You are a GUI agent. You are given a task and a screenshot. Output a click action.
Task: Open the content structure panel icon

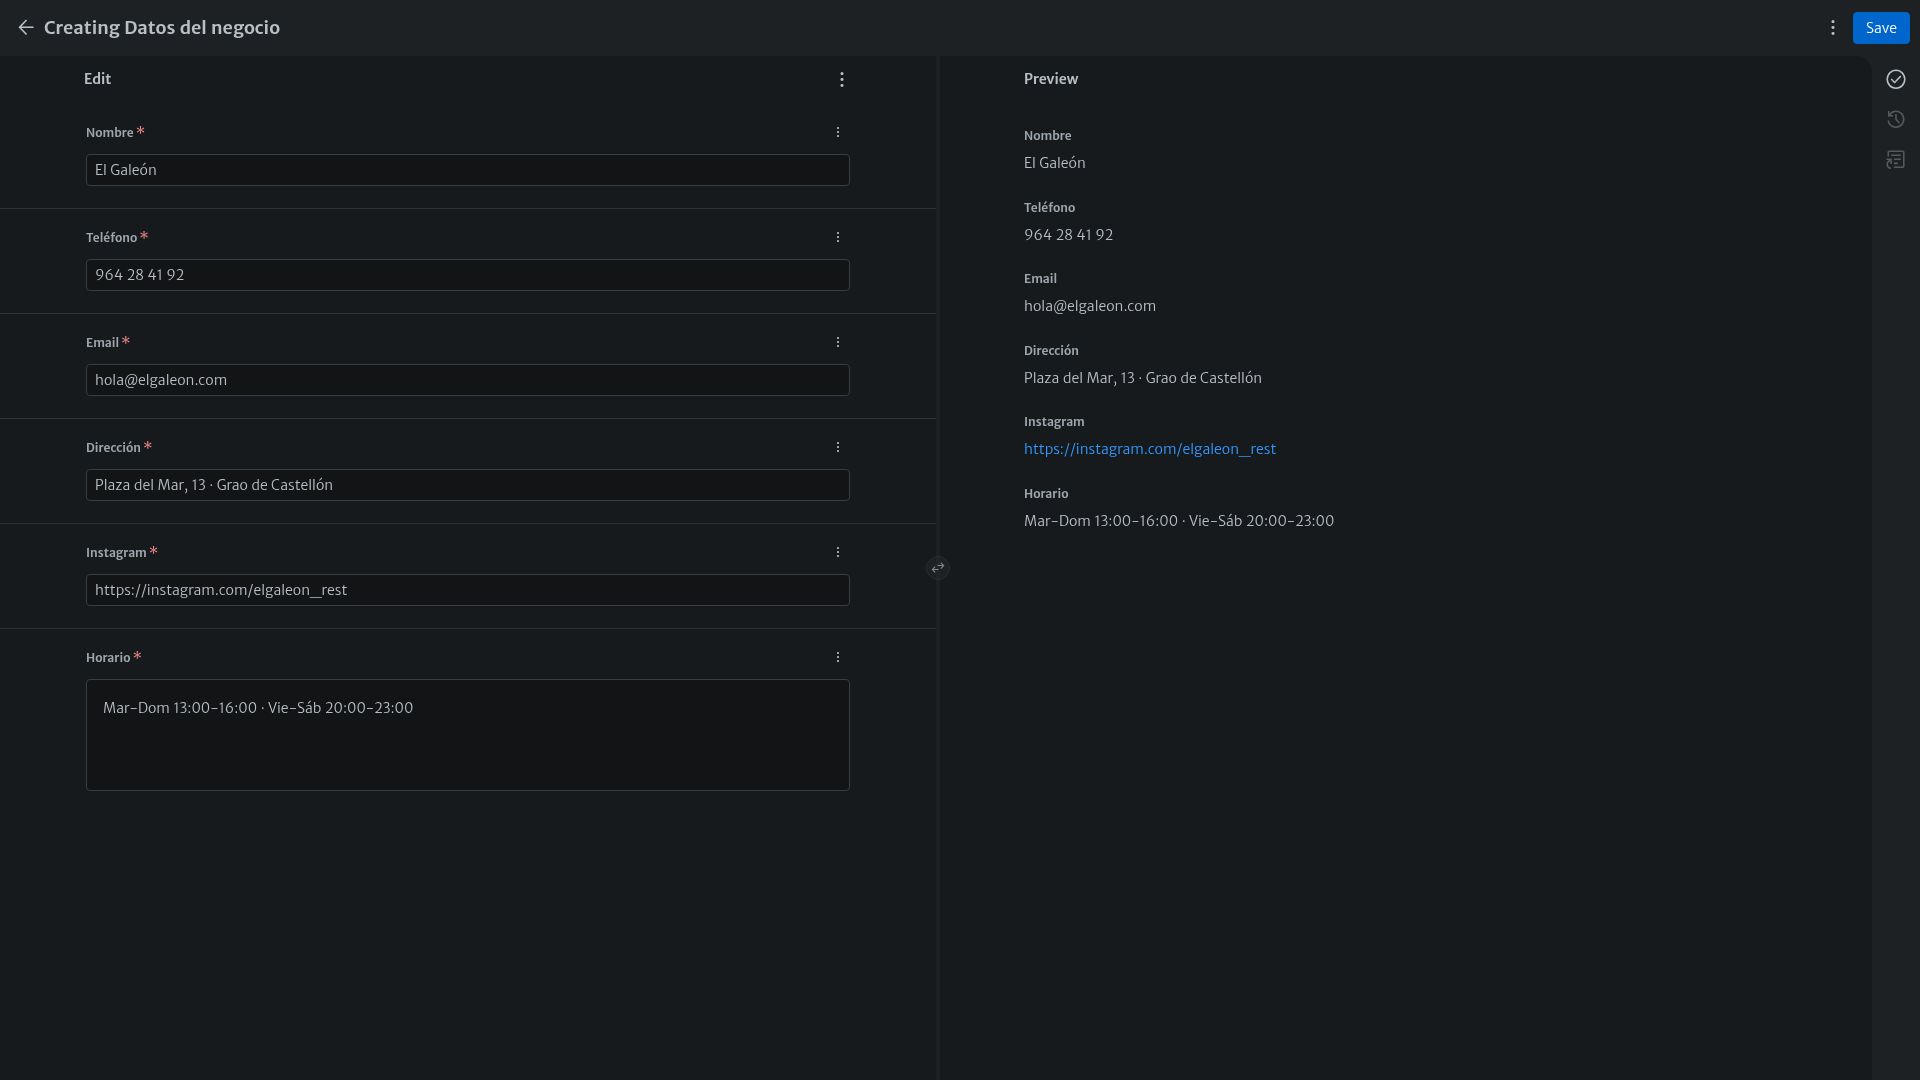coord(1896,160)
